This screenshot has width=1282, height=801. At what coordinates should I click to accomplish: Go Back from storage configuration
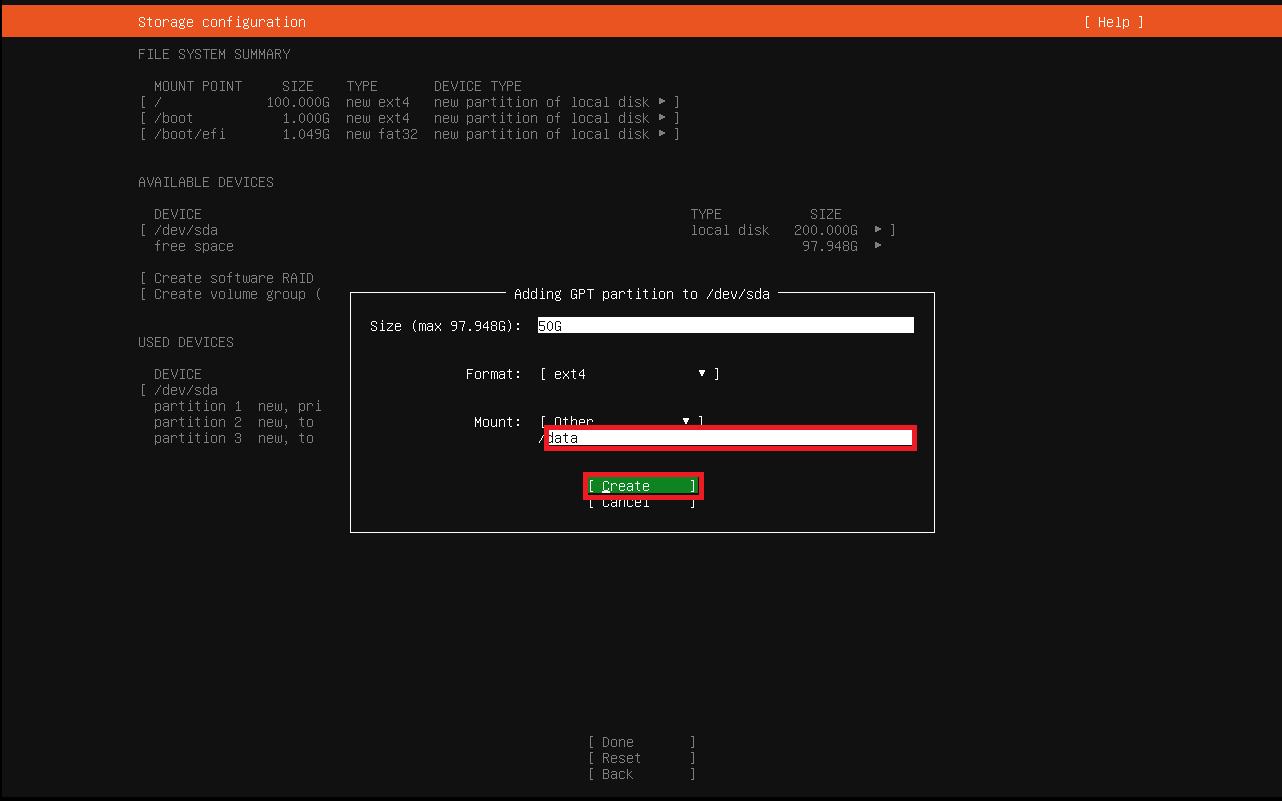[642, 774]
